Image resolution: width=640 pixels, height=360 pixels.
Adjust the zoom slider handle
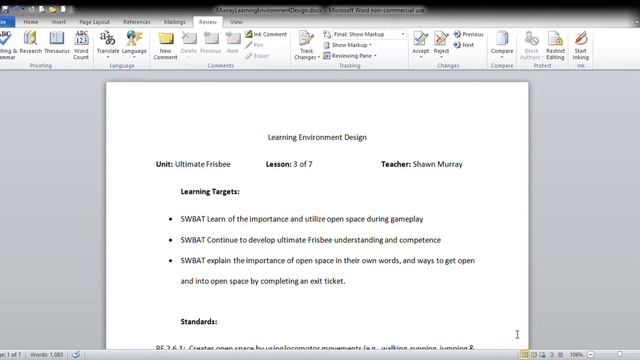click(619, 355)
